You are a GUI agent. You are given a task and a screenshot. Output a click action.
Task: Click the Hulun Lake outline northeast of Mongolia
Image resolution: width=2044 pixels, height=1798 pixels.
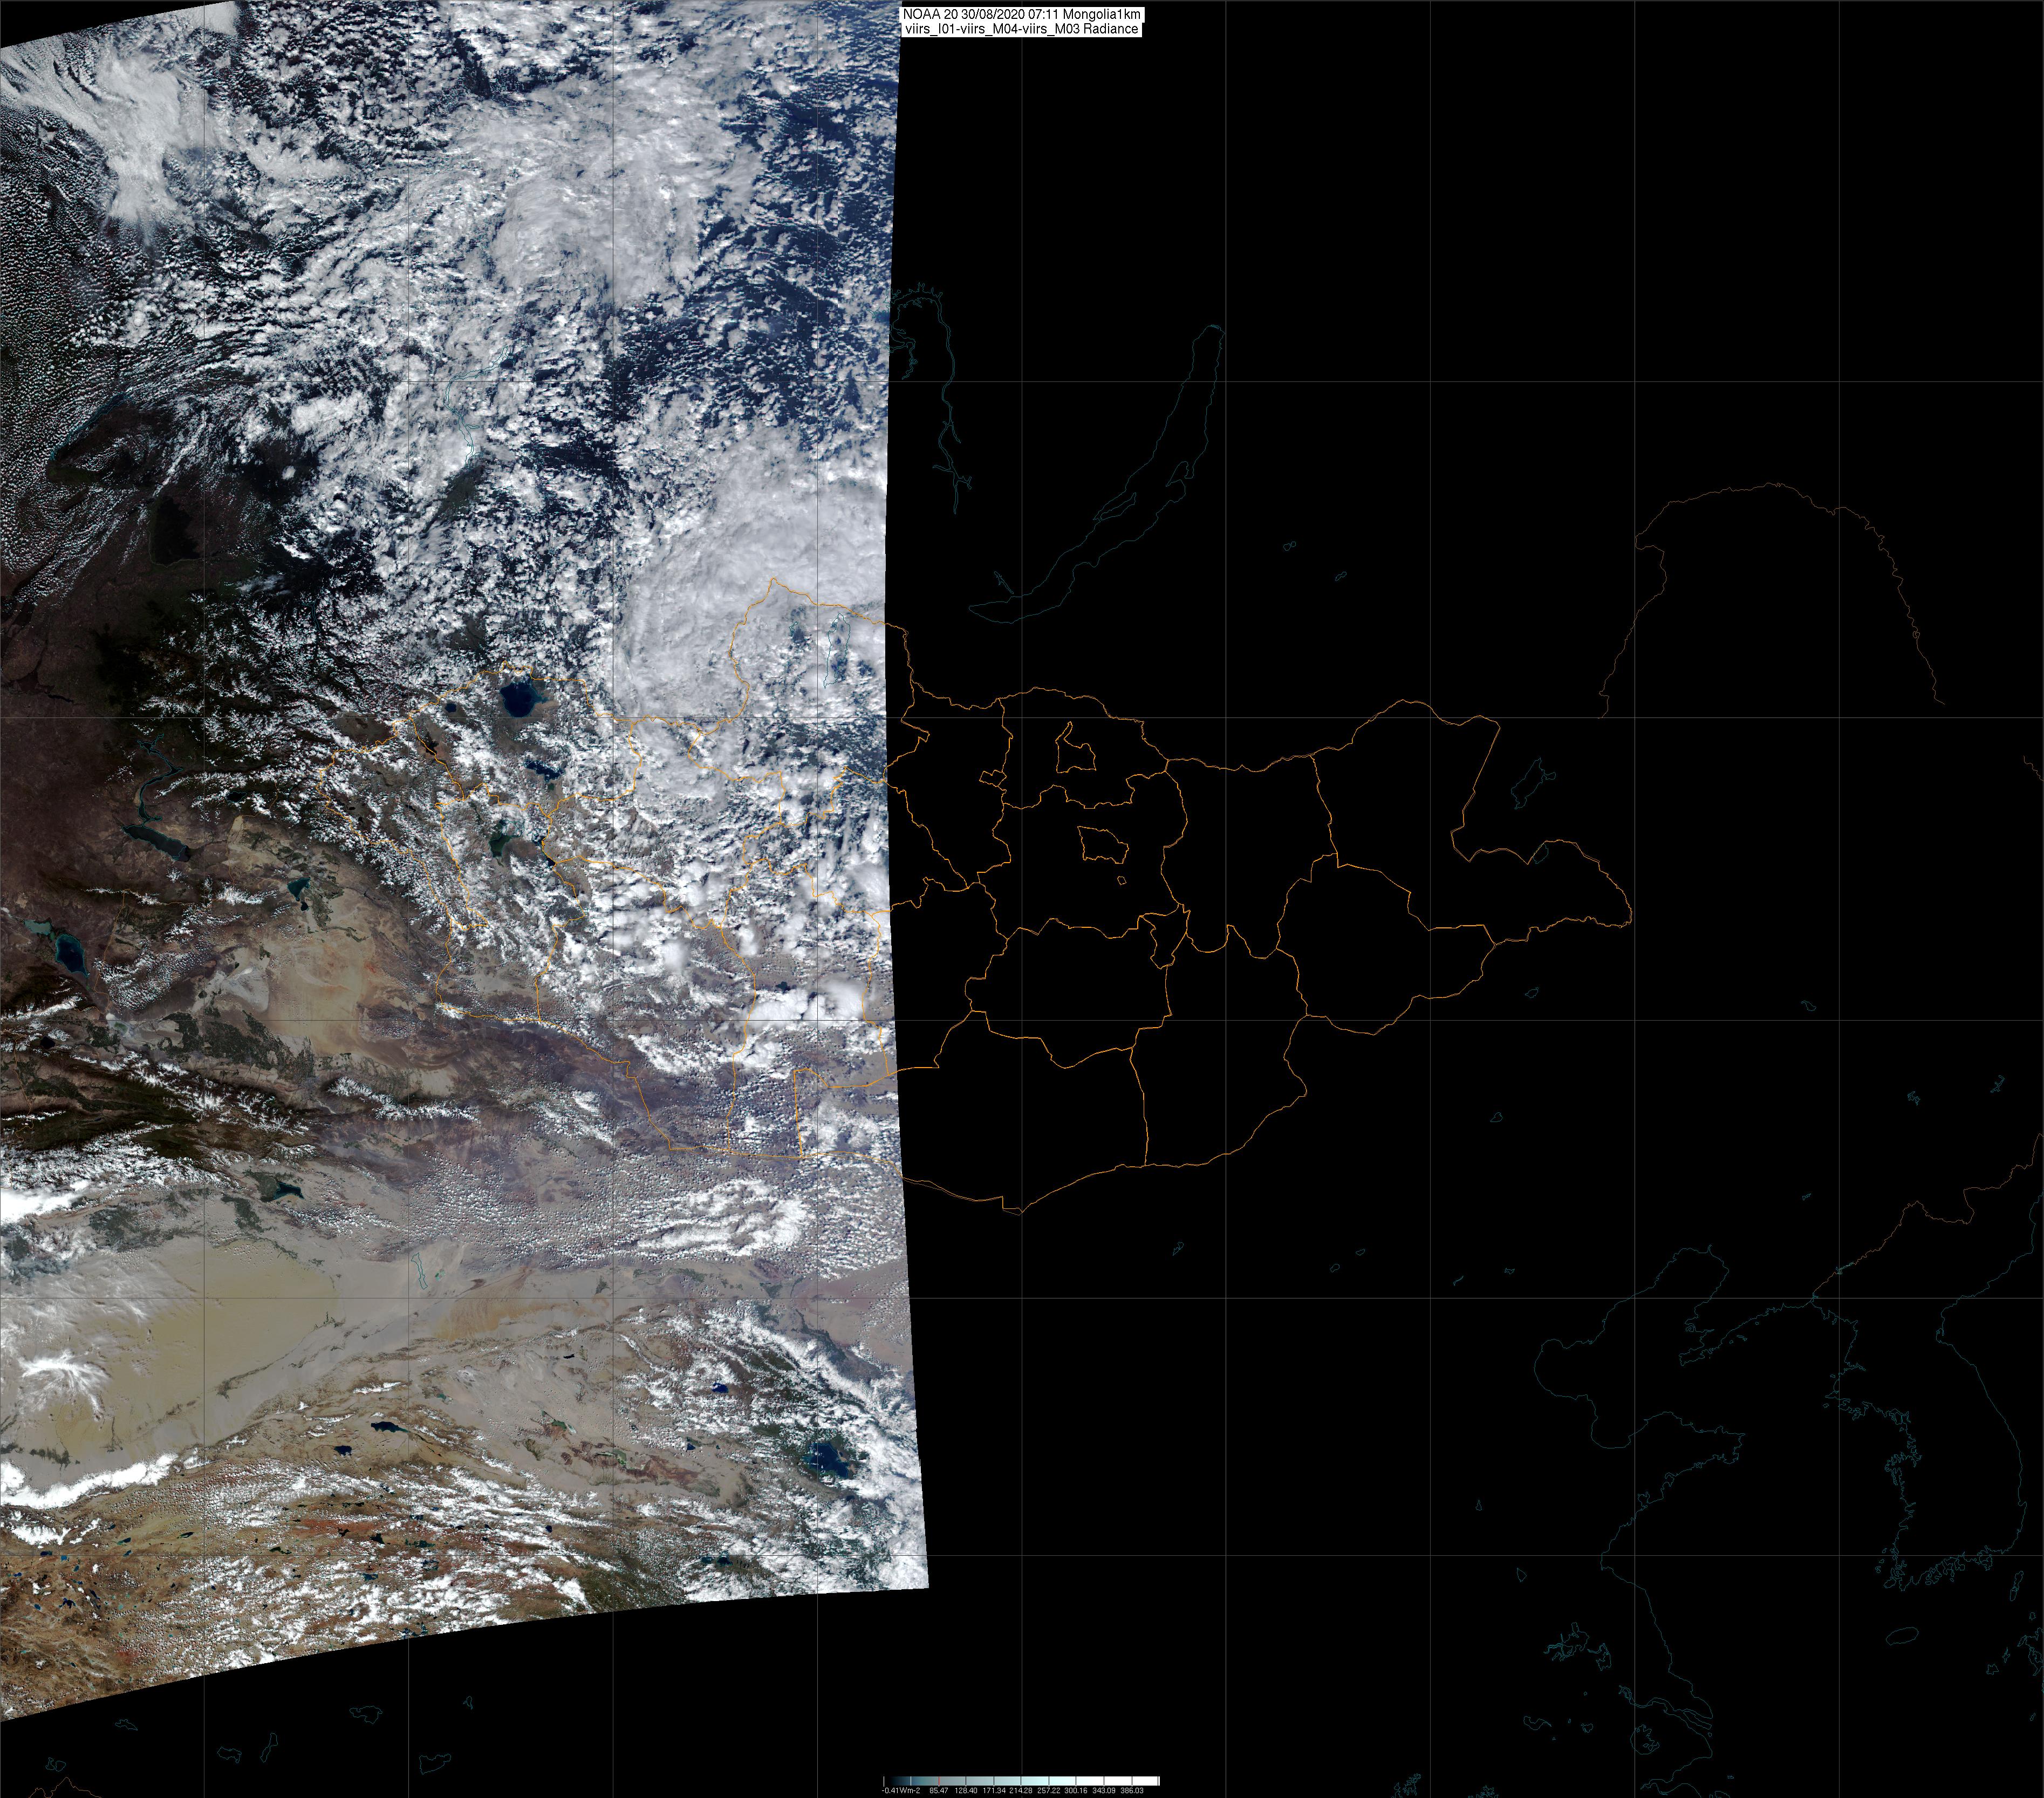coord(1529,783)
